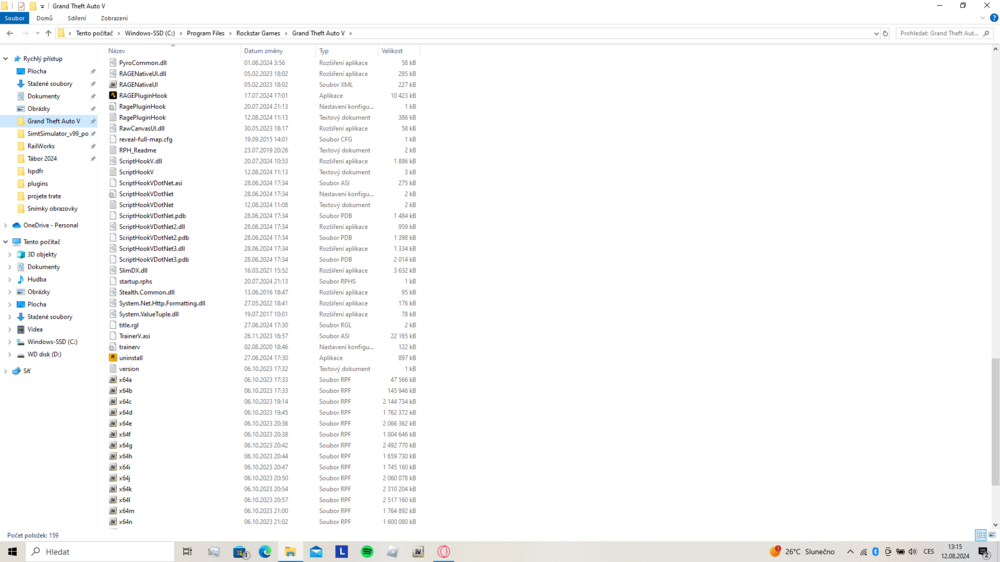Viewport: 1000px width, 562px height.
Task: Expand the Windows-SSD (C:) drive node
Action: 10,342
